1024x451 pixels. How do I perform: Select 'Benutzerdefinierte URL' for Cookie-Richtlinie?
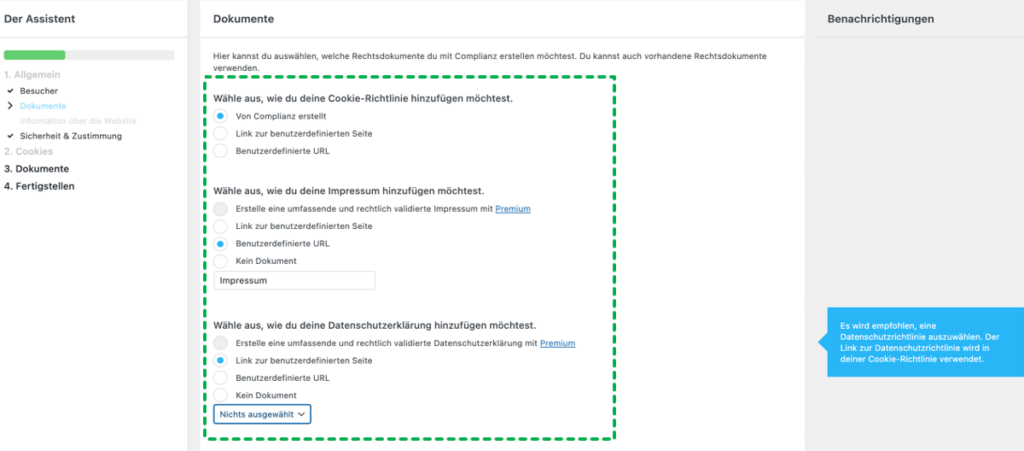point(221,151)
